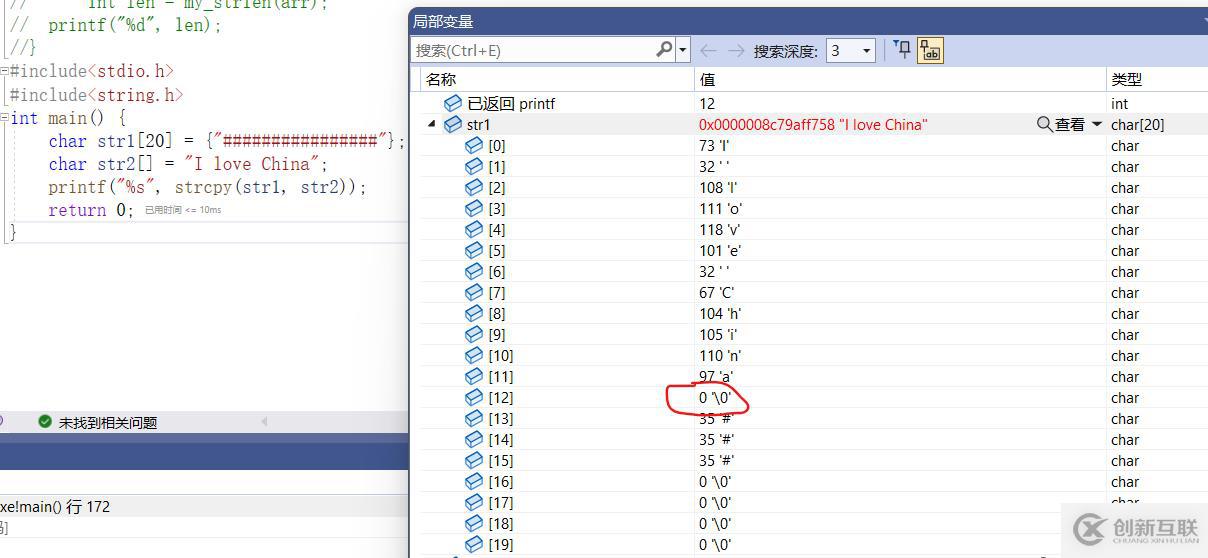The height and width of the screenshot is (558, 1208).
Task: Click the variable icon for element [19]
Action: coord(474,544)
